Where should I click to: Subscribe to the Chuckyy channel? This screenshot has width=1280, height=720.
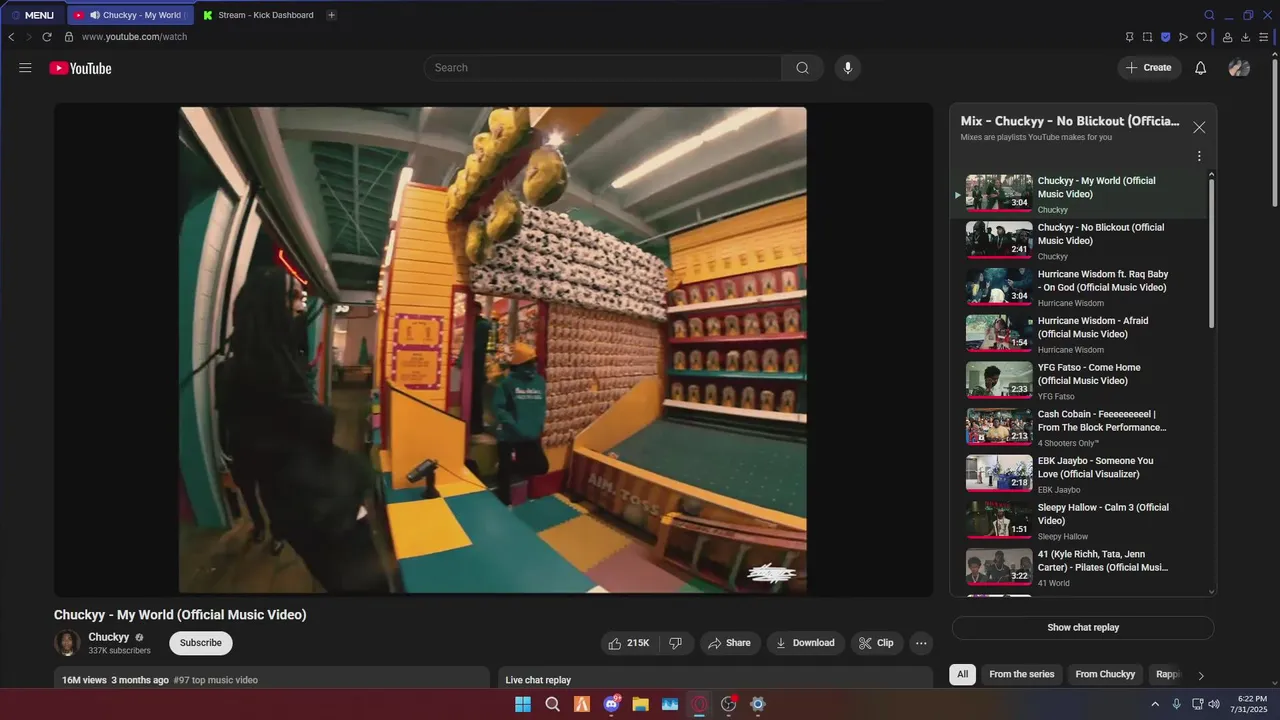tap(201, 643)
